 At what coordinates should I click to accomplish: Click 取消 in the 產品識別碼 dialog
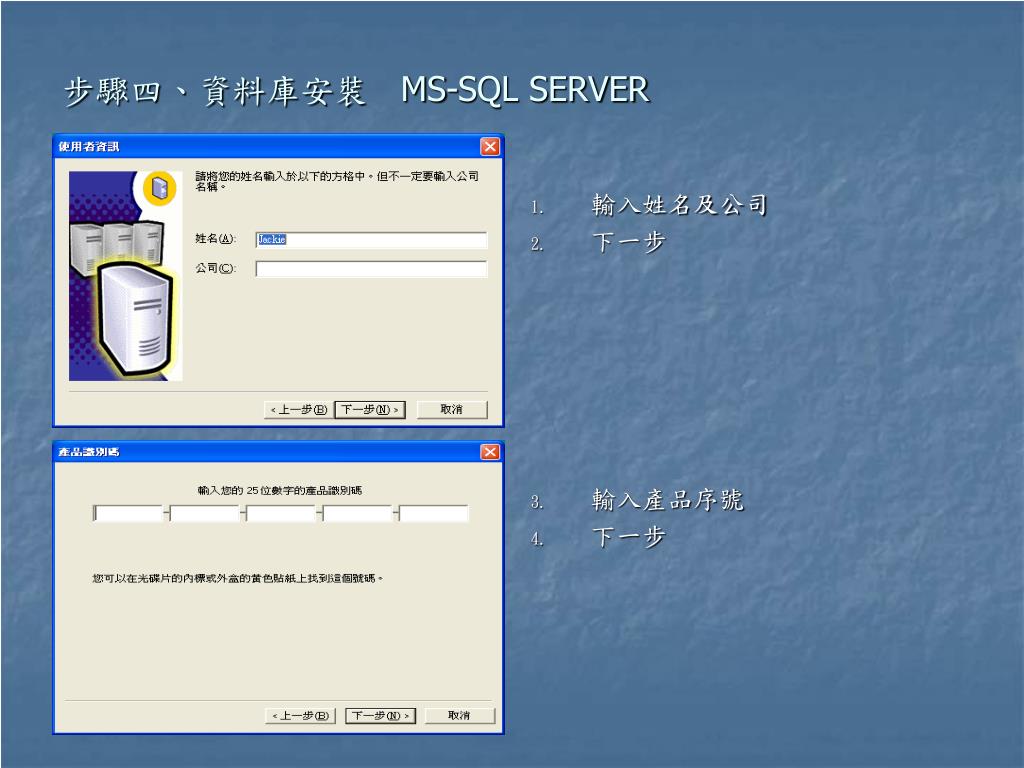460,716
